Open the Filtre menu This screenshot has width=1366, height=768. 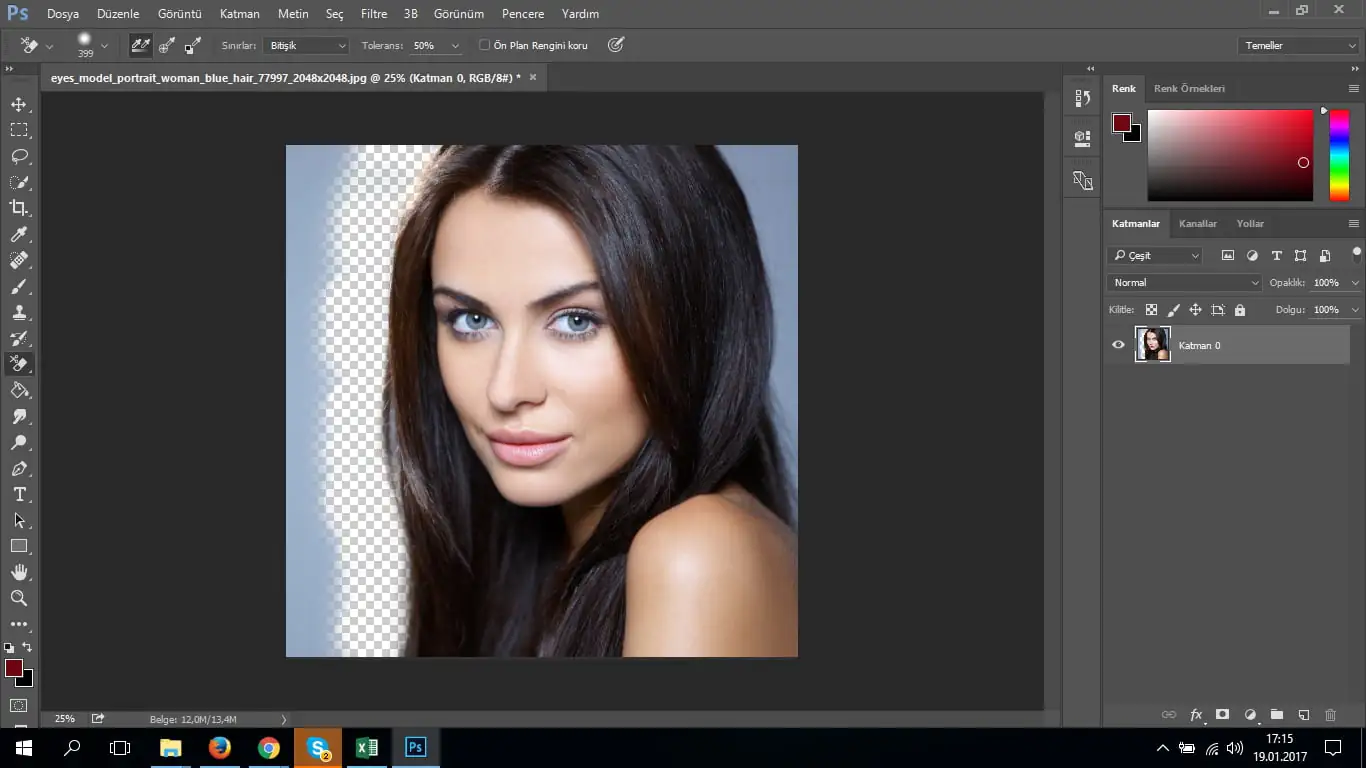374,14
